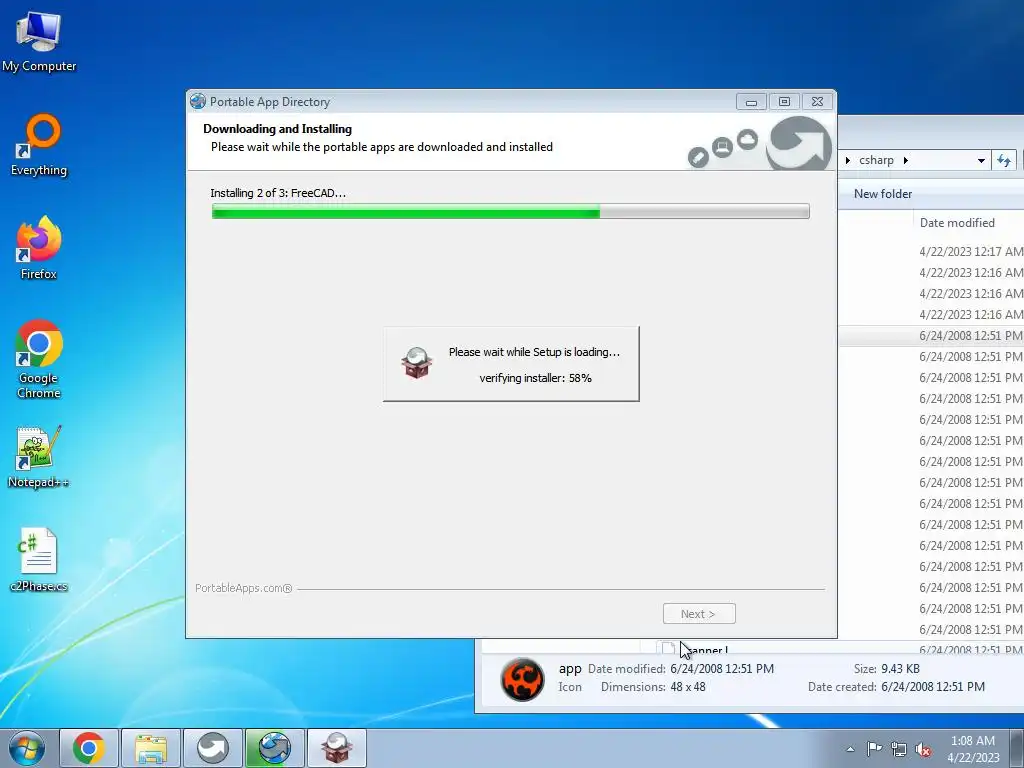1024x768 pixels.
Task: Select the Notepad++ desktop shortcut
Action: [39, 457]
